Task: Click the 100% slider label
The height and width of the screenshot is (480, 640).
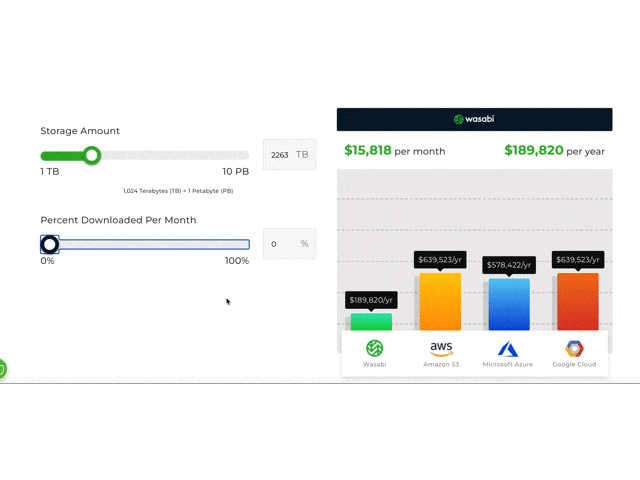Action: click(x=237, y=261)
